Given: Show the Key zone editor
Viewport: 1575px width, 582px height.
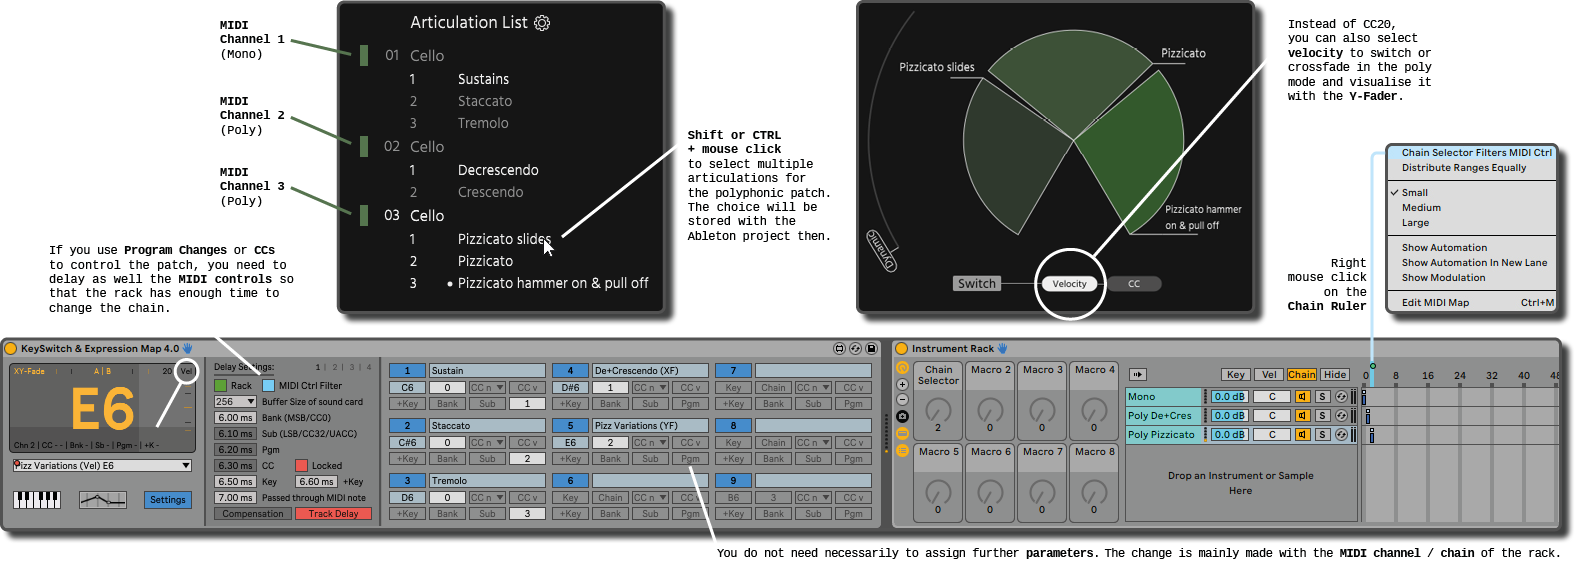Looking at the screenshot, I should (x=1236, y=375).
